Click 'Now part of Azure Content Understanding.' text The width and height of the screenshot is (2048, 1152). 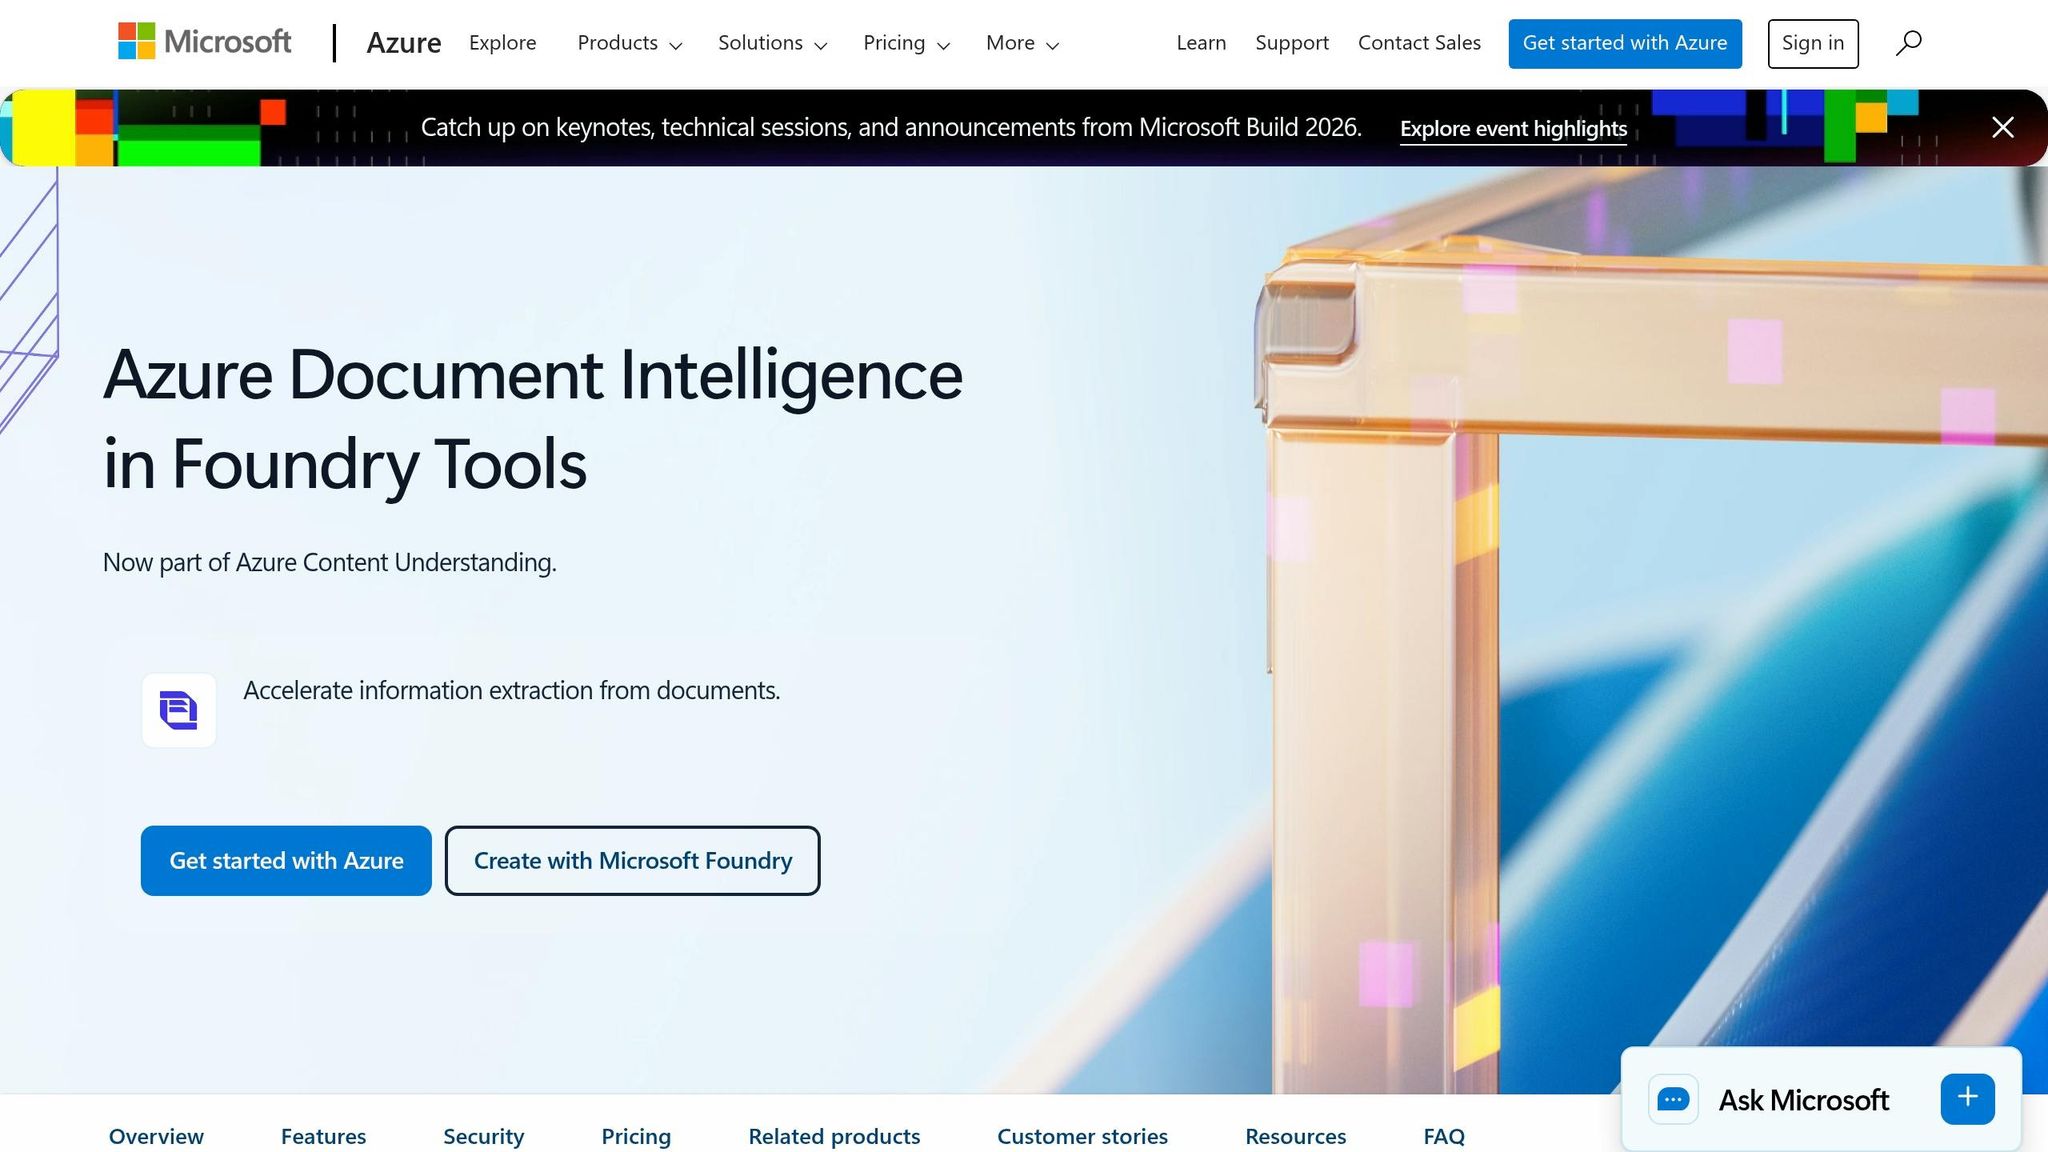[330, 562]
